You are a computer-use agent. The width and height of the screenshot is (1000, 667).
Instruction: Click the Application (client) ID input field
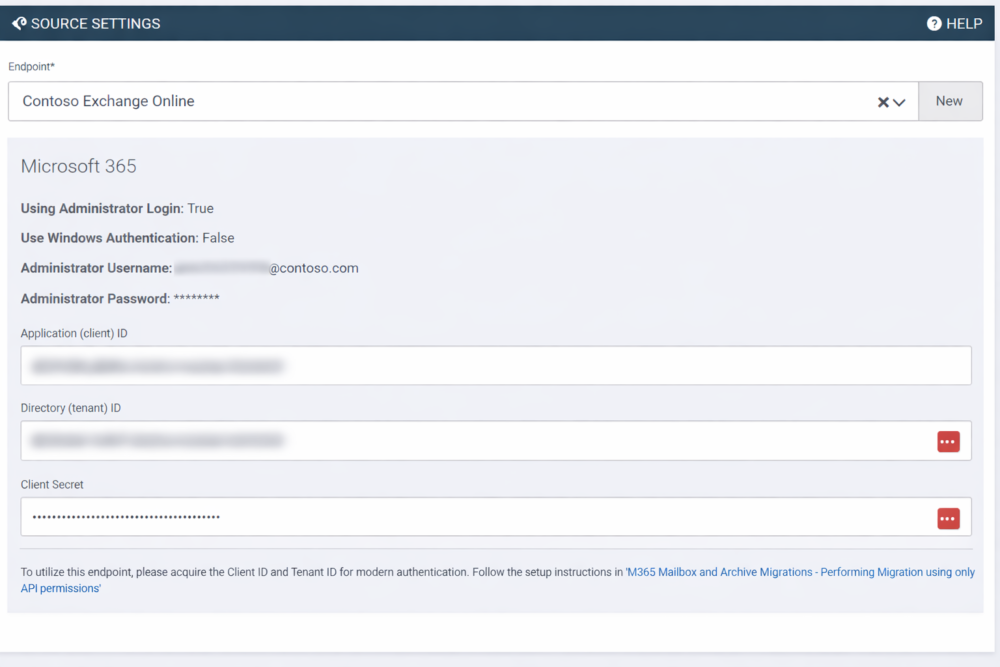[496, 365]
